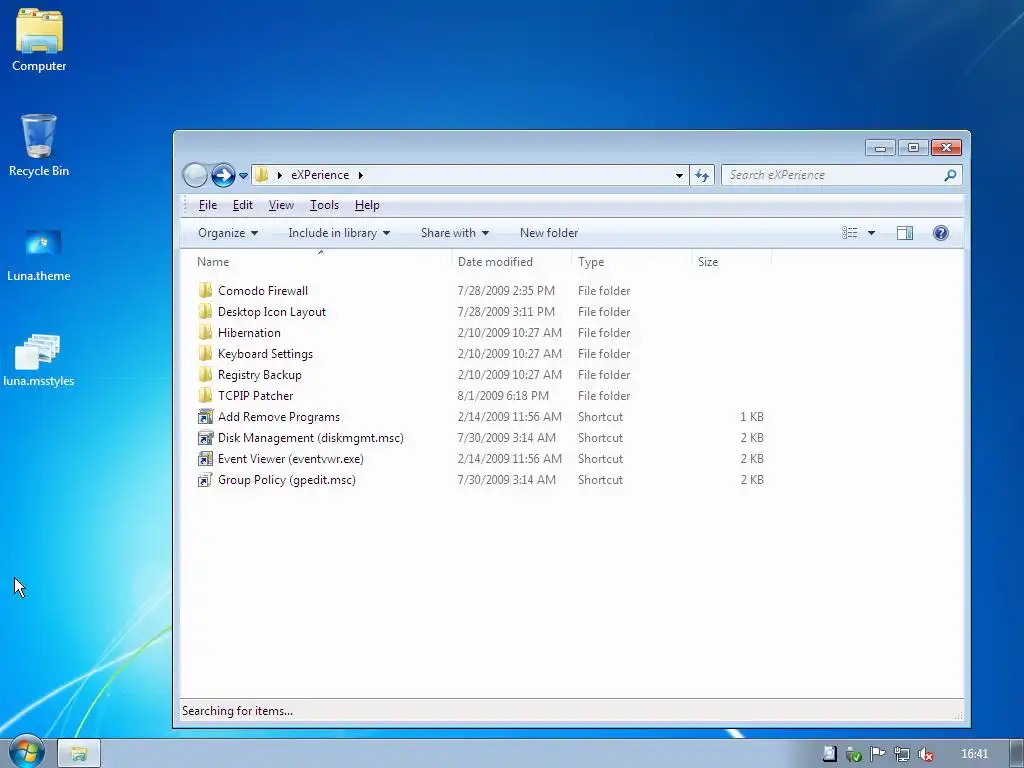
Task: Click the New folder button
Action: [549, 233]
